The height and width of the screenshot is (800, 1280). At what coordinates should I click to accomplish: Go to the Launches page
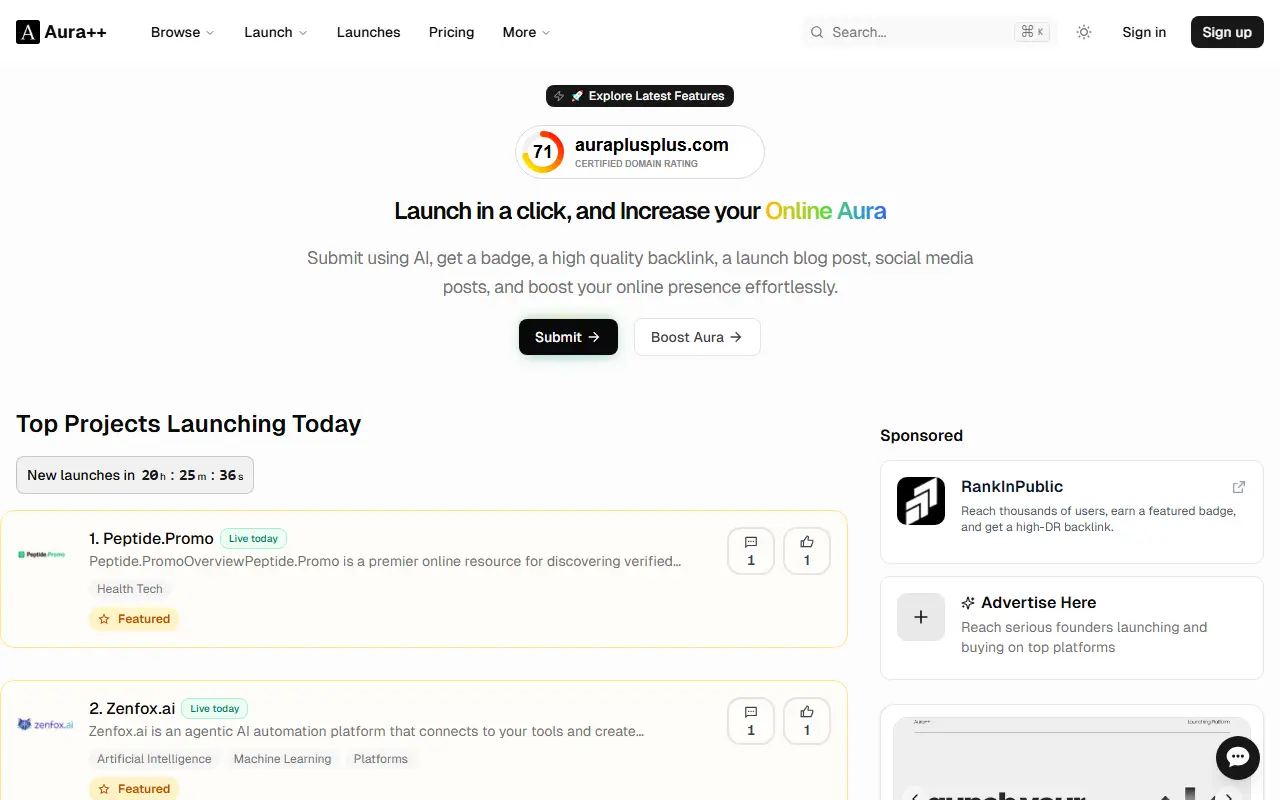pyautogui.click(x=368, y=32)
